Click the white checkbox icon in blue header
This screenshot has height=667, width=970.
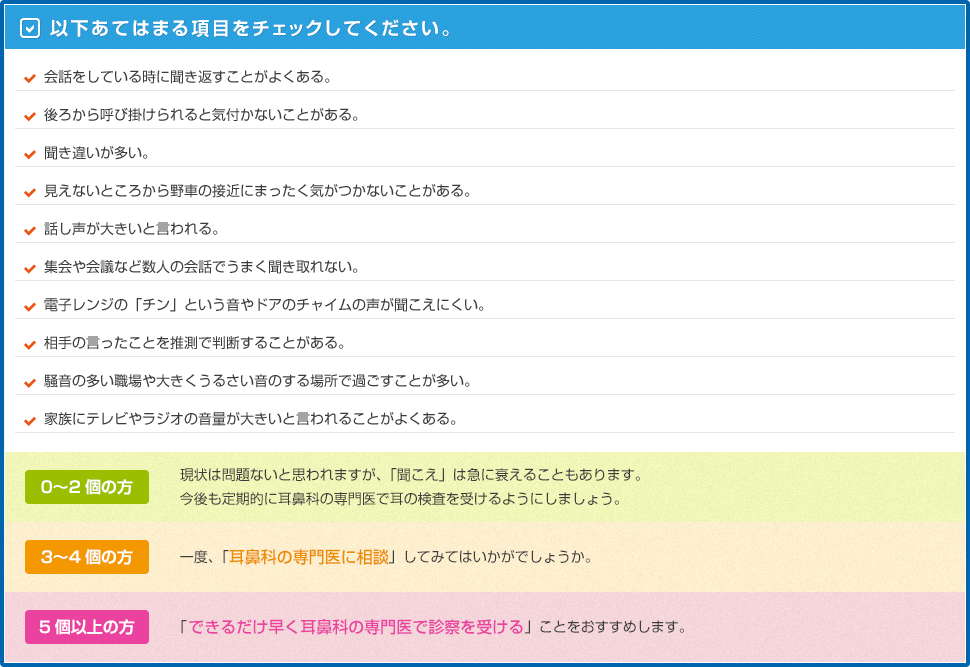(x=31, y=29)
